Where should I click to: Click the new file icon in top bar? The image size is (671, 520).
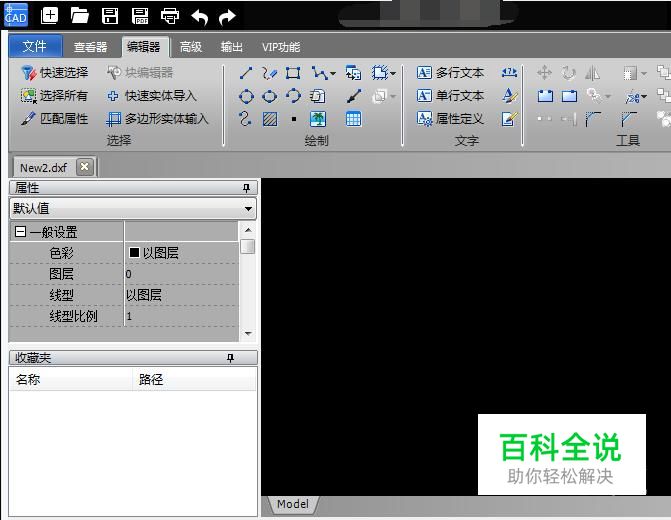click(x=49, y=16)
